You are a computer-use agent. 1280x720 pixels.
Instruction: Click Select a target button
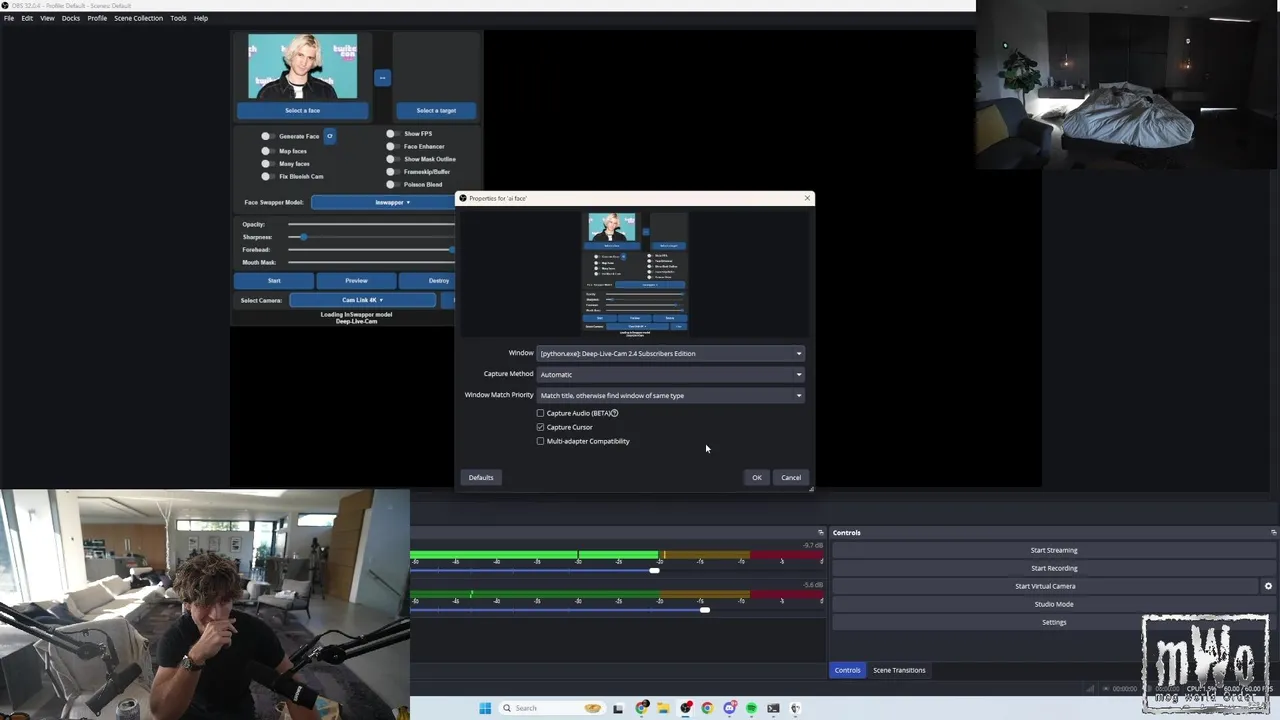click(x=436, y=111)
